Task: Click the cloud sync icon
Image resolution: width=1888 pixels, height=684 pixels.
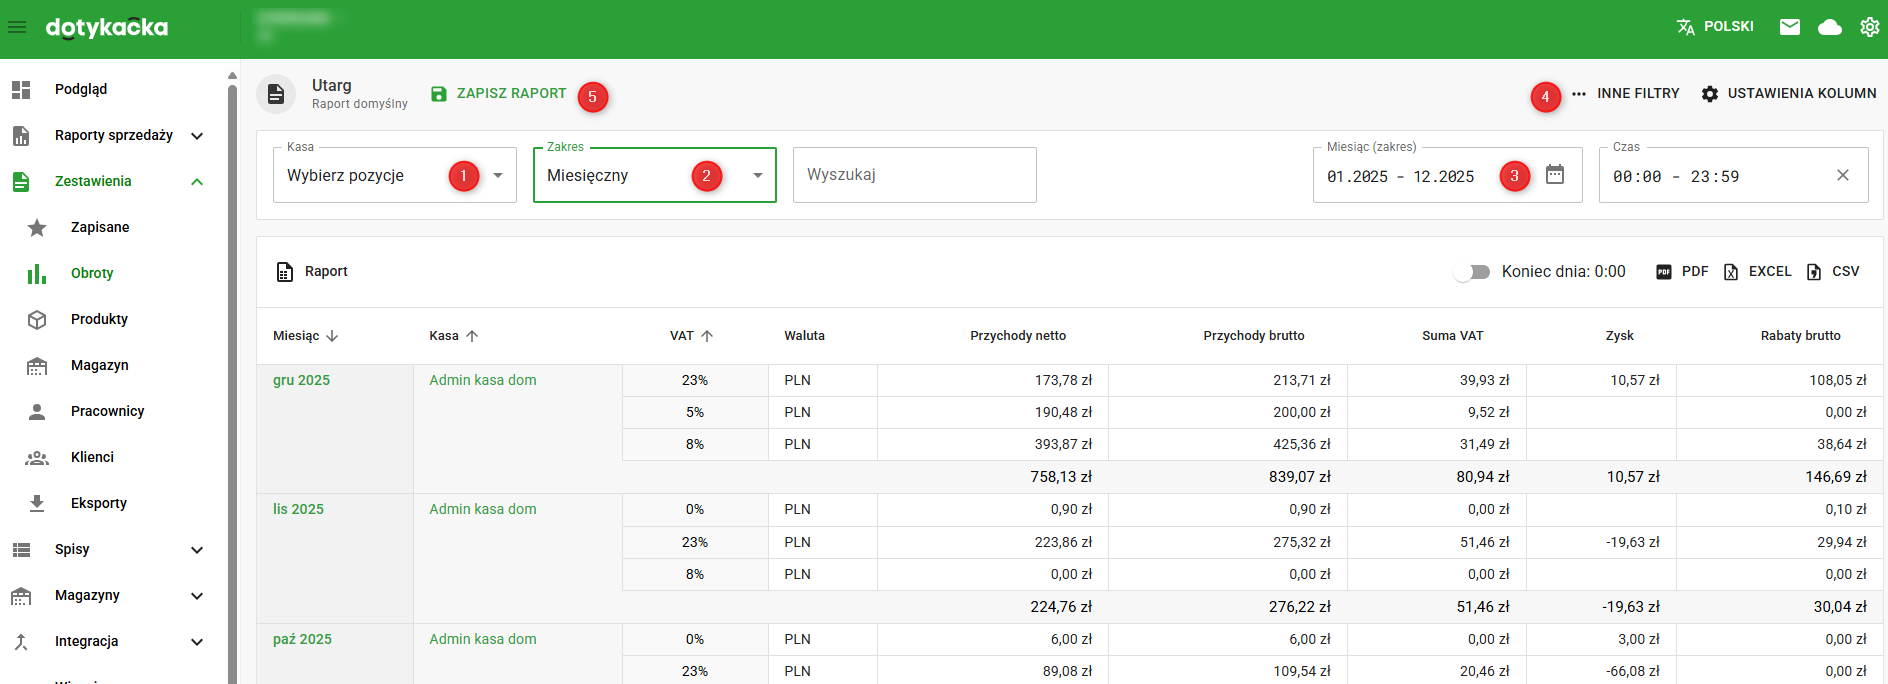Action: 1830,27
